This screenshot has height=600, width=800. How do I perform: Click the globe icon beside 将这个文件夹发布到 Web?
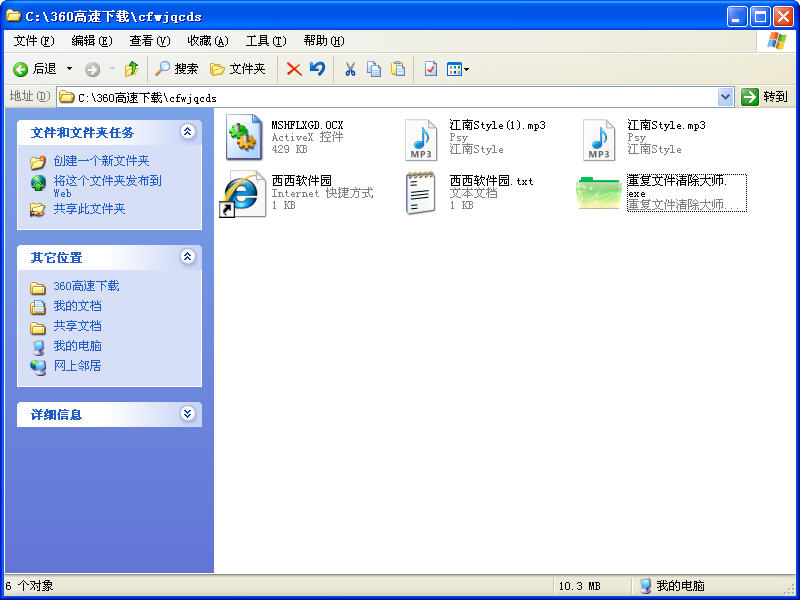(x=38, y=183)
